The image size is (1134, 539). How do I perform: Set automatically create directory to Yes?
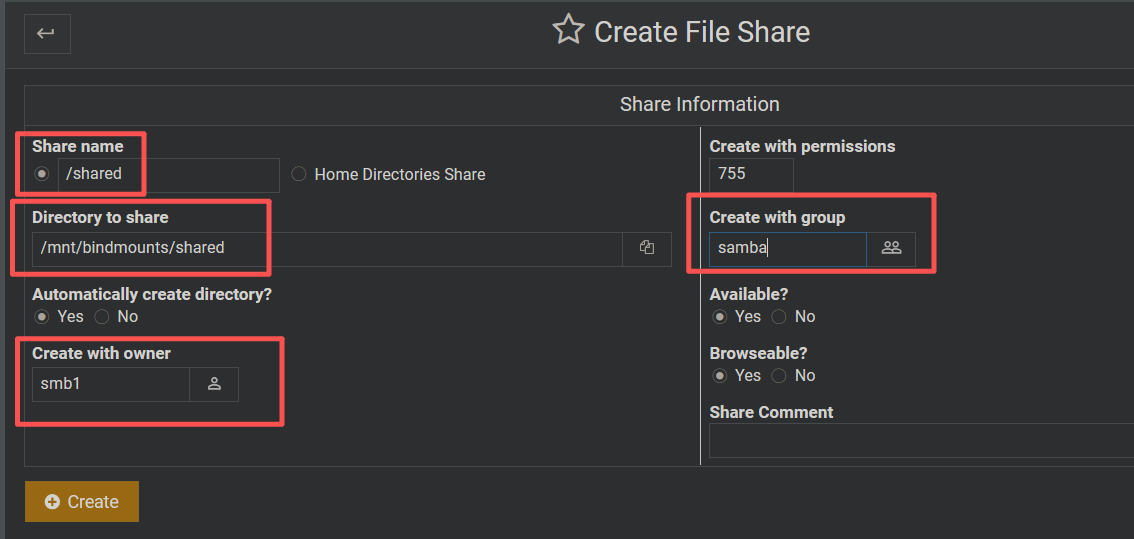coord(42,317)
